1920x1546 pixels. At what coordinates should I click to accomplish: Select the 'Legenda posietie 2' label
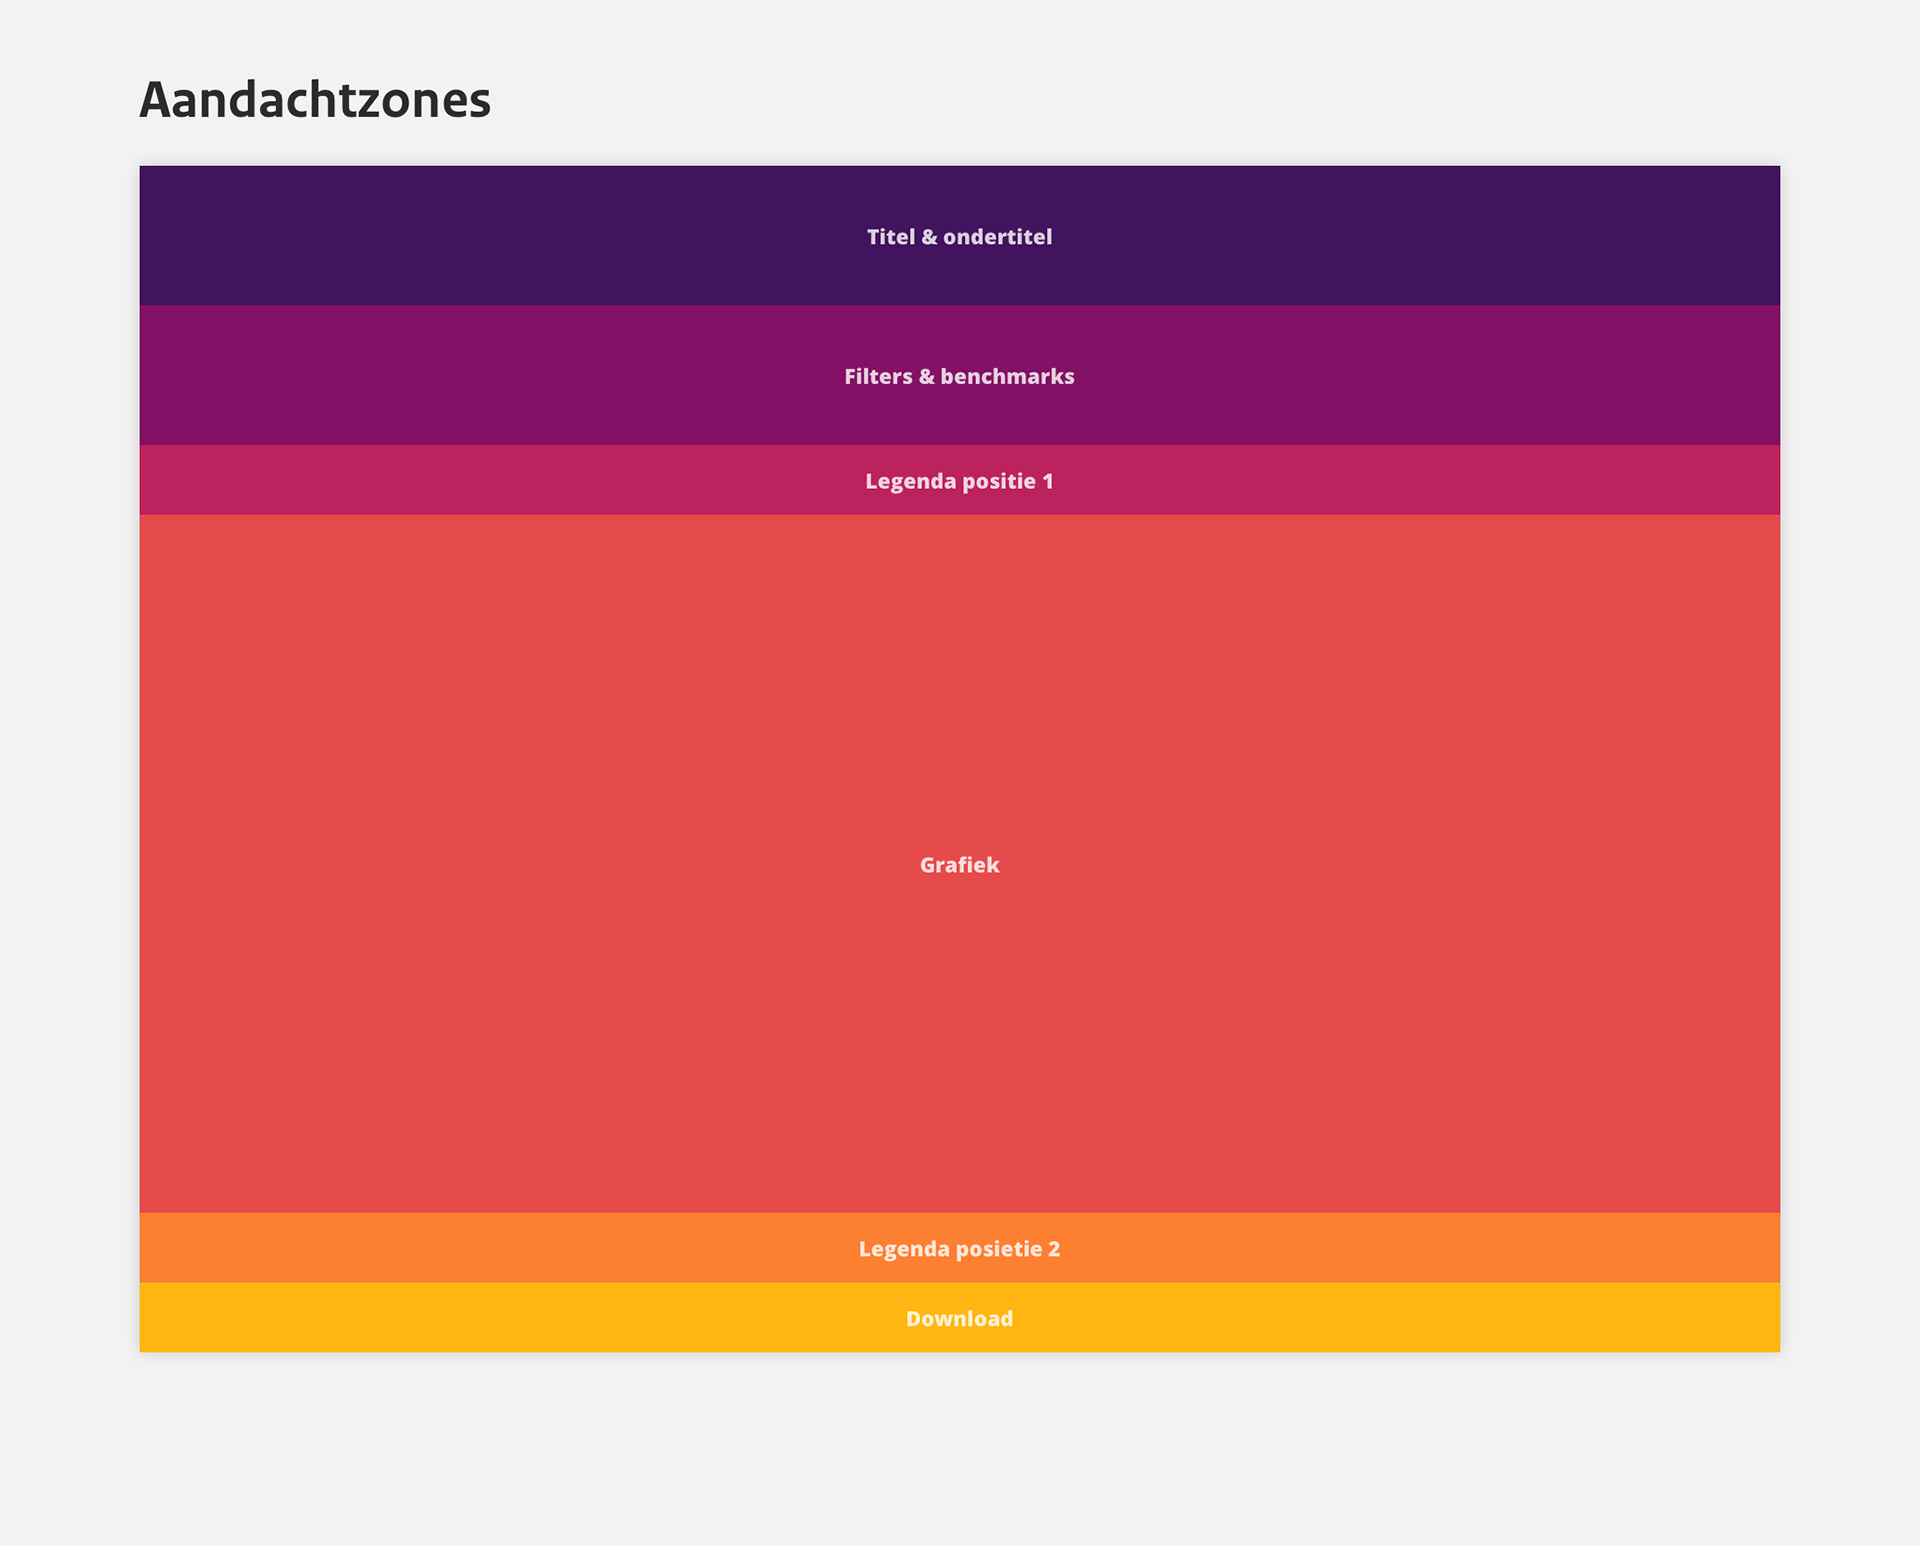tap(959, 1250)
